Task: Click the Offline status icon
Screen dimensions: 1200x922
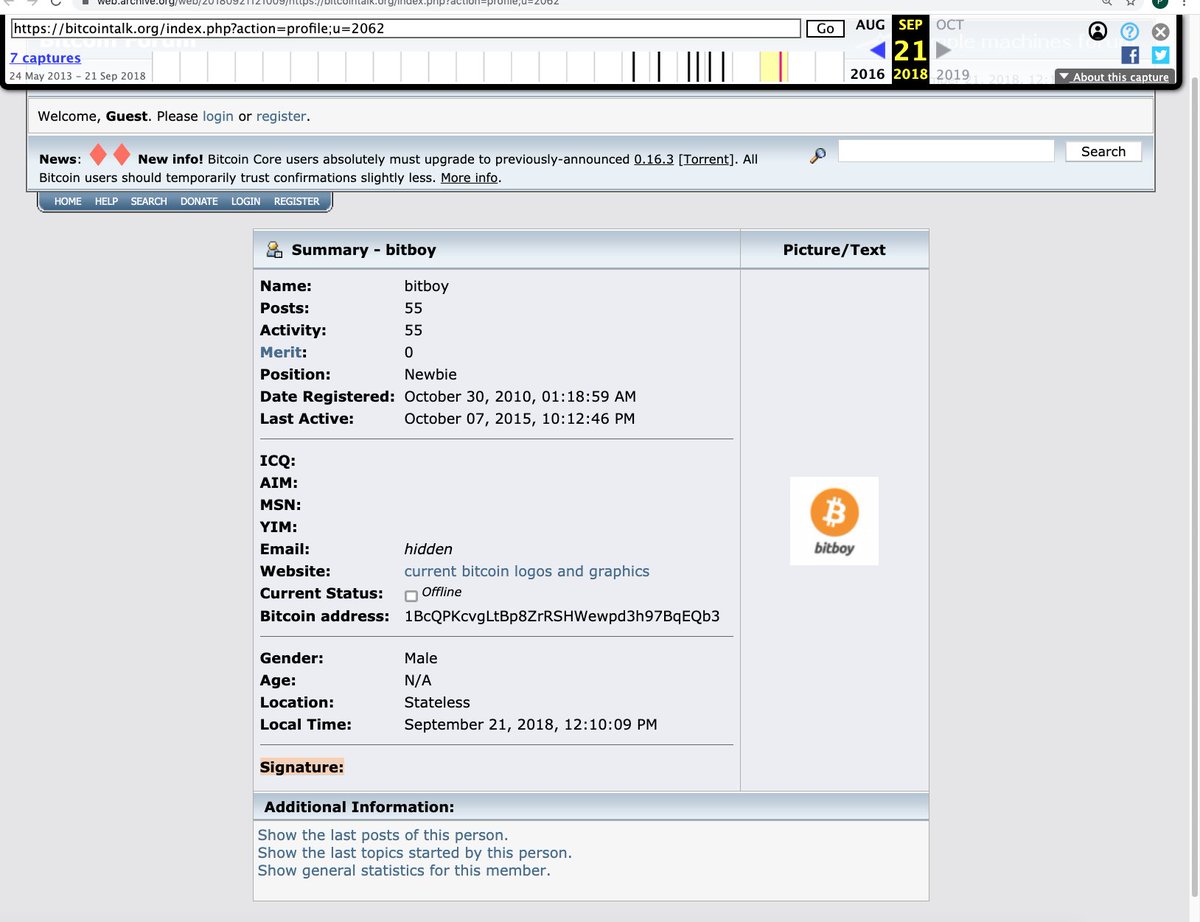Action: pyautogui.click(x=411, y=596)
